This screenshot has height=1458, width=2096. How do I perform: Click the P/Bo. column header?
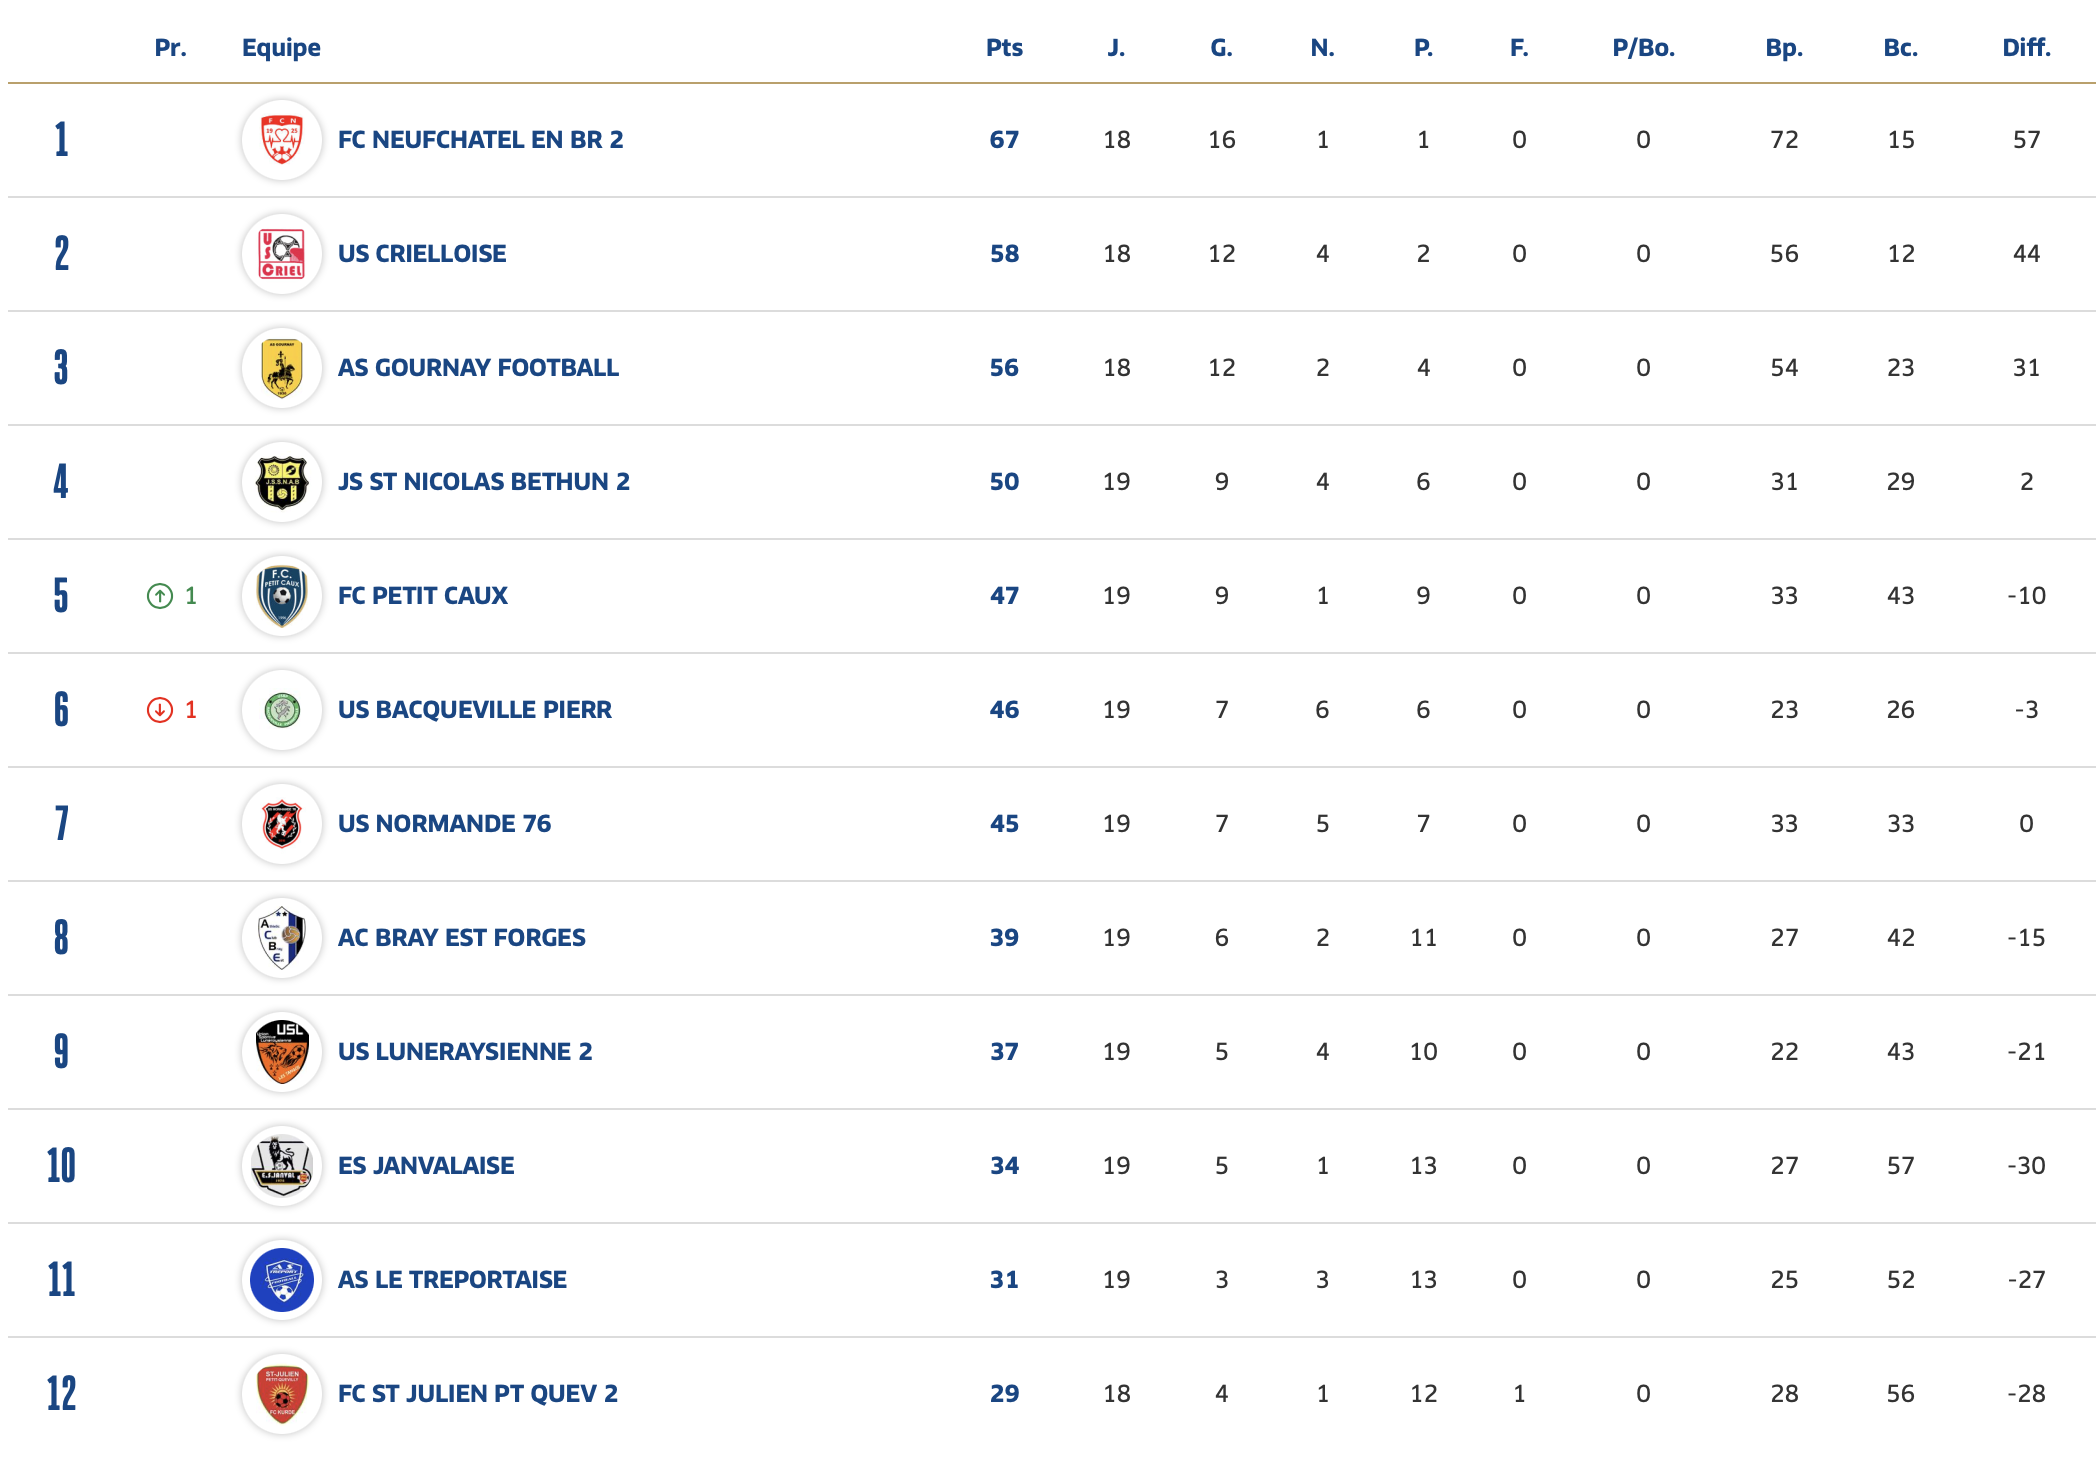pyautogui.click(x=1643, y=48)
